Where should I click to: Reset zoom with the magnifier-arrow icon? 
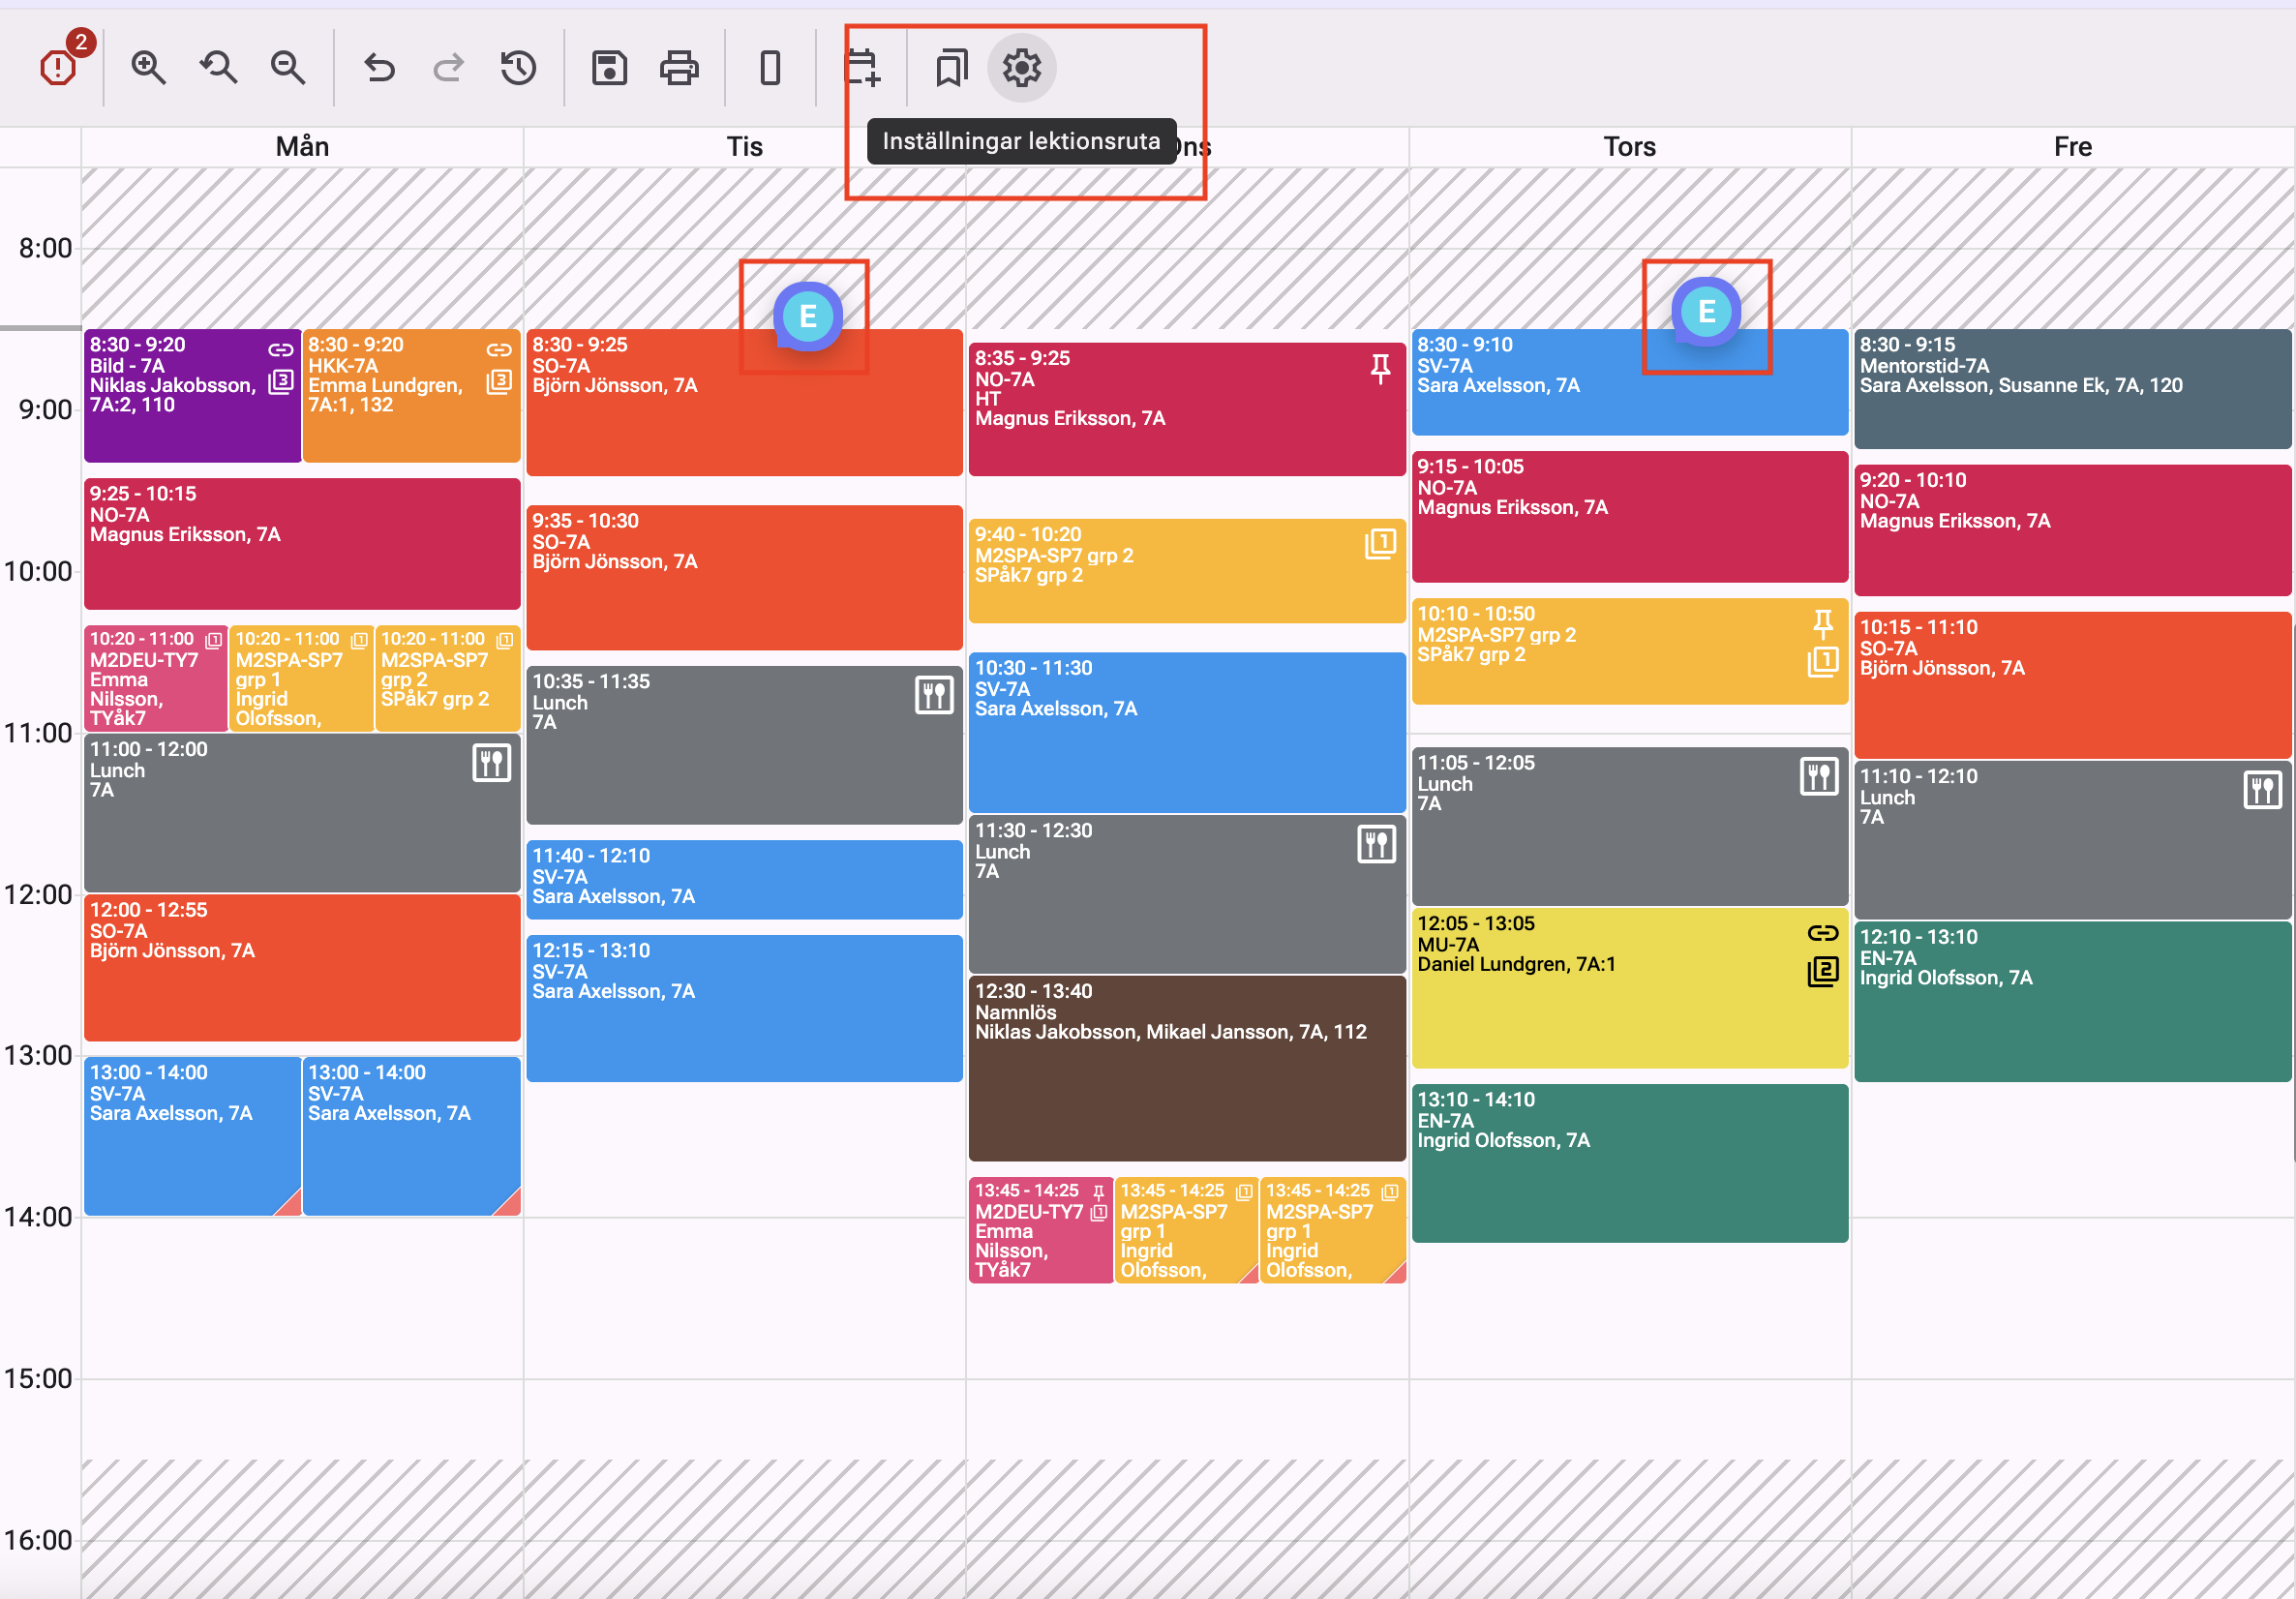pos(218,67)
